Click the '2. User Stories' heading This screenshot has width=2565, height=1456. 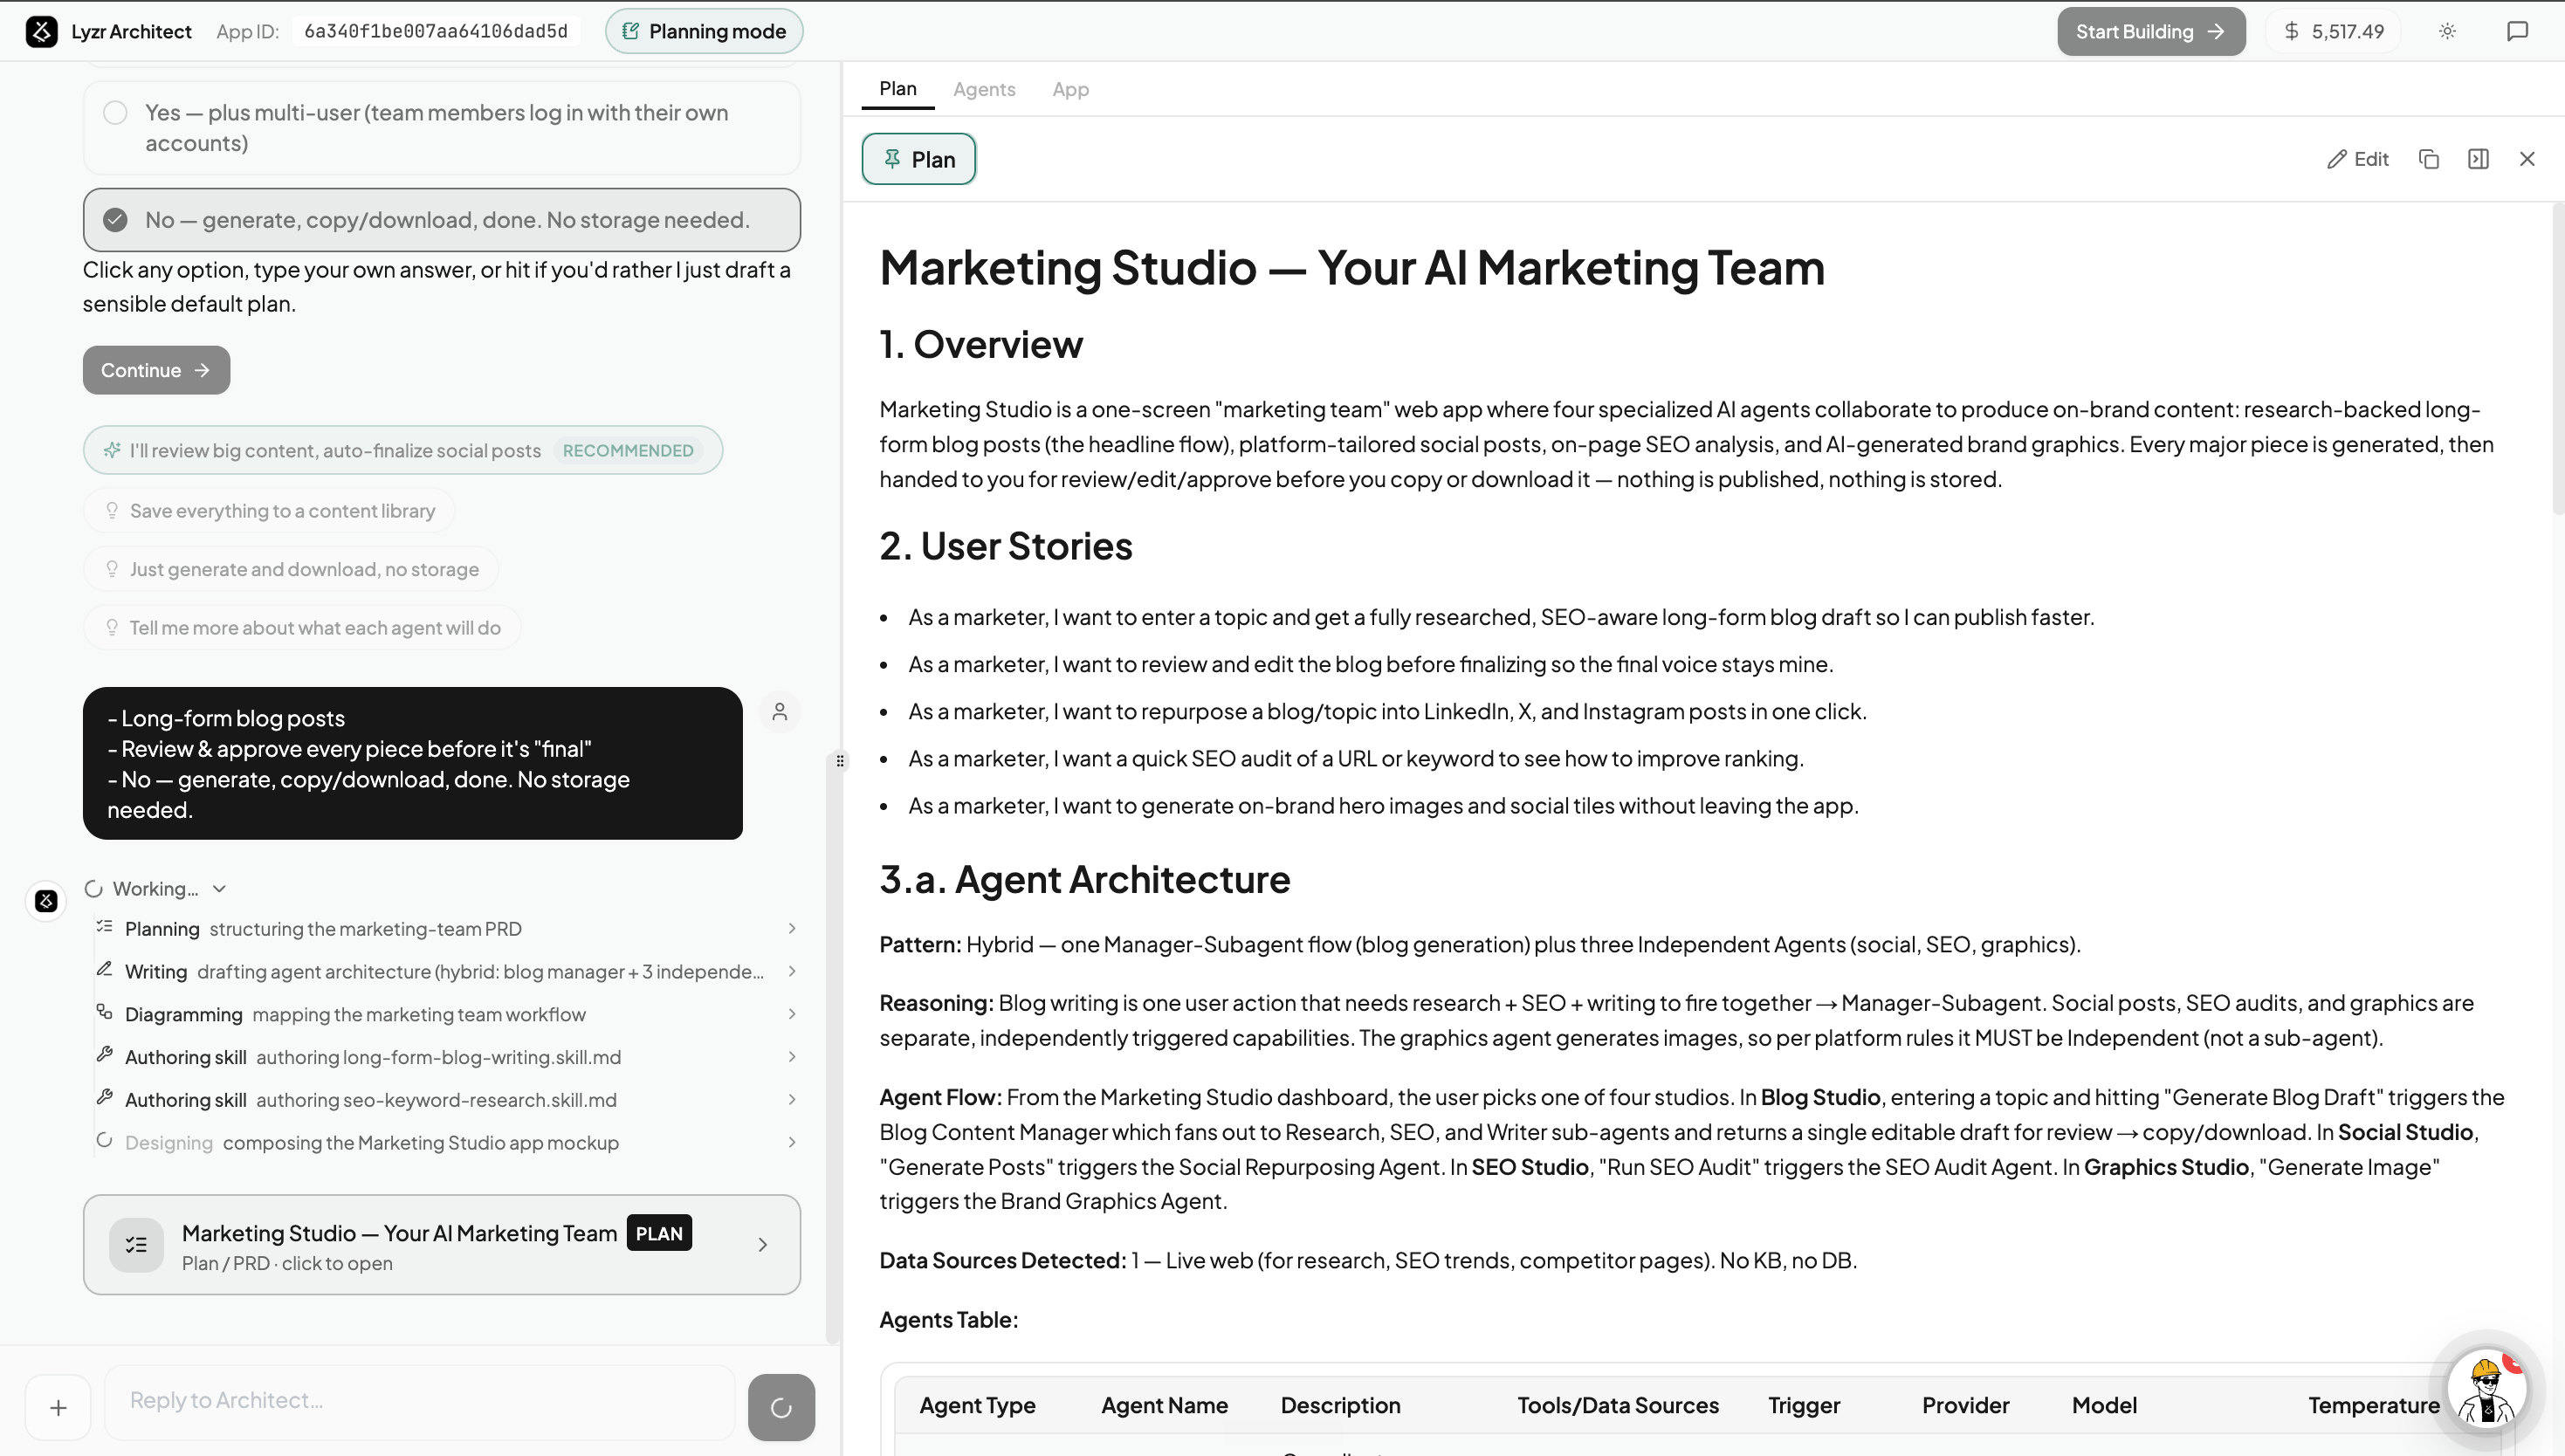pyautogui.click(x=1006, y=546)
